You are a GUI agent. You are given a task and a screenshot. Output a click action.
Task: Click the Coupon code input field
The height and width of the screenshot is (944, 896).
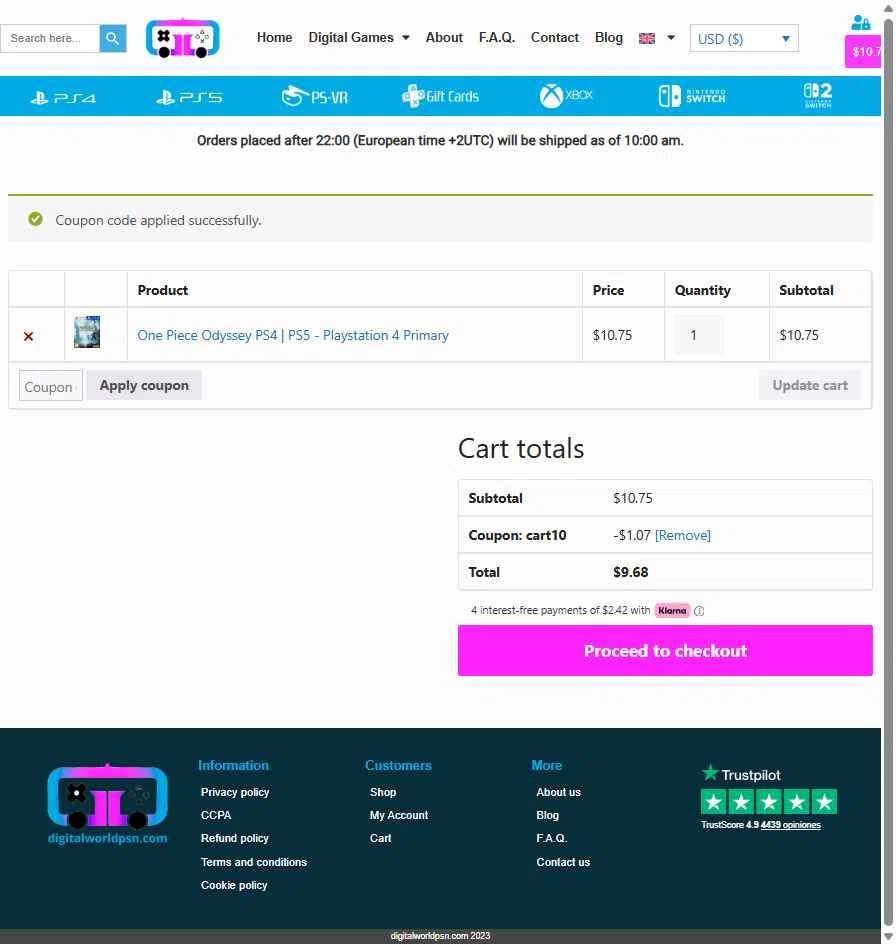point(51,386)
